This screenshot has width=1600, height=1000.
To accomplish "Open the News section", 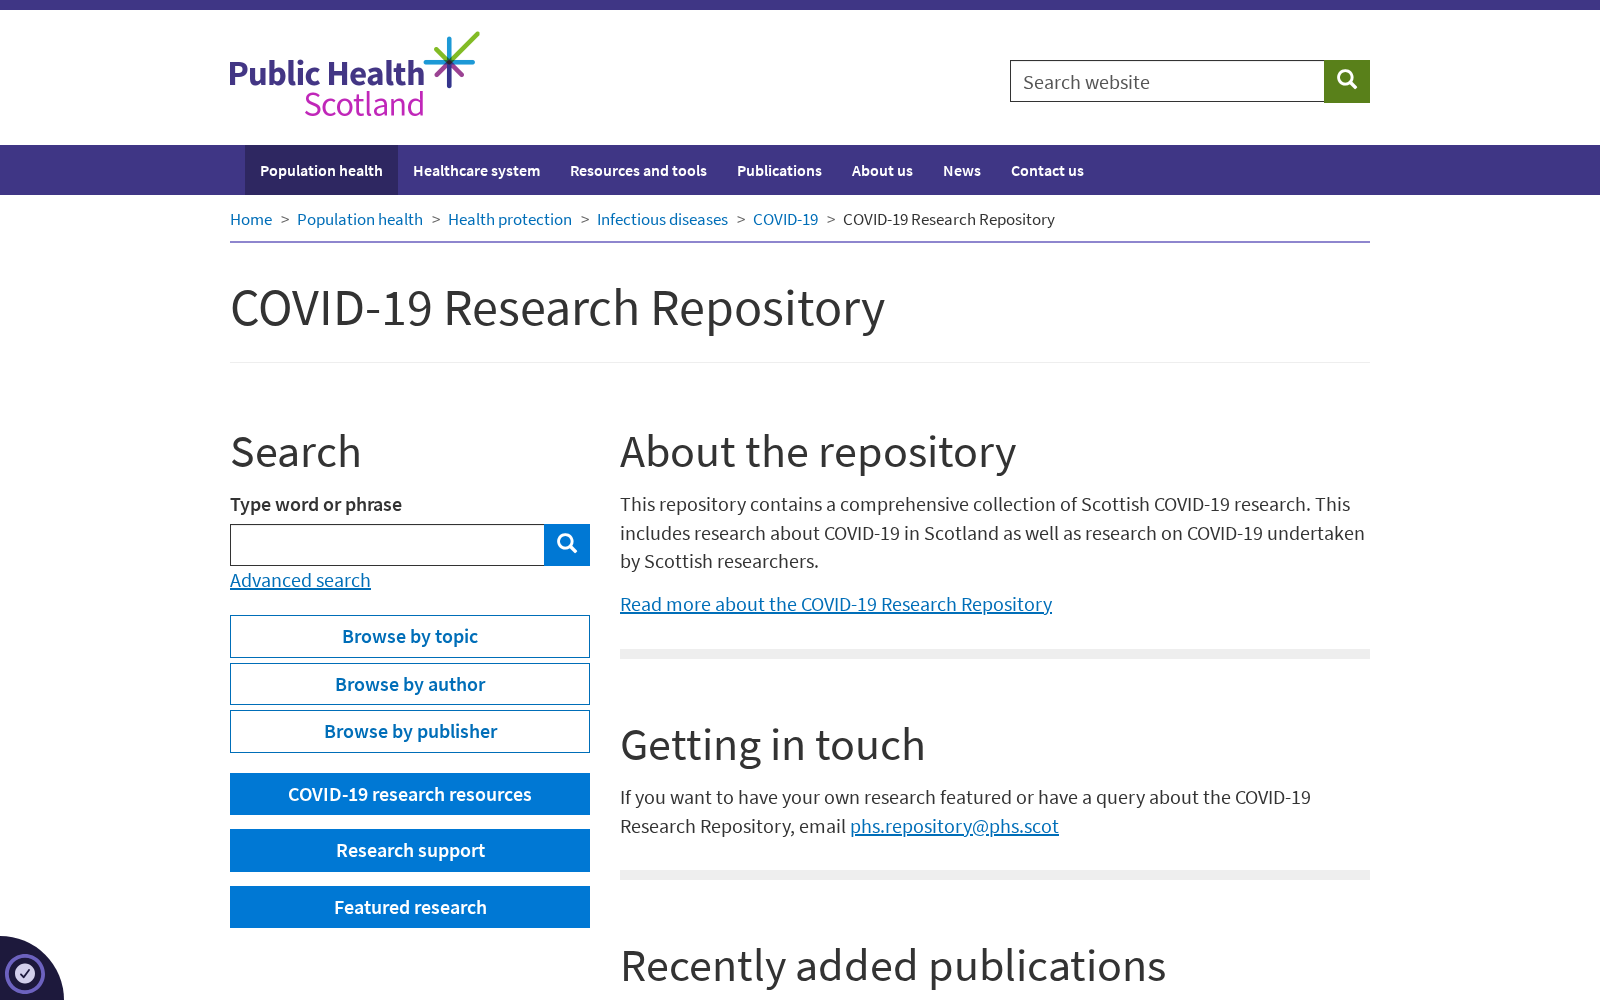I will 962,170.
